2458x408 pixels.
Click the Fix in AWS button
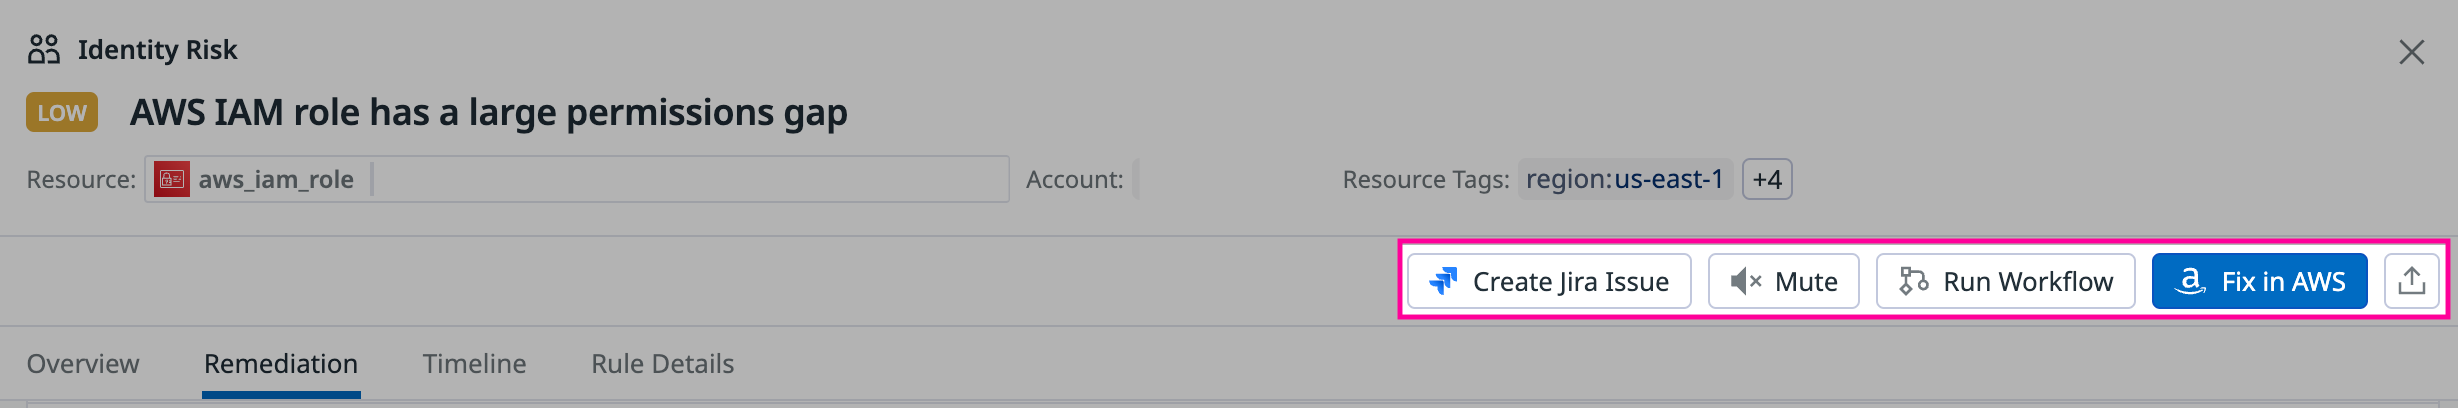[x=2259, y=282]
